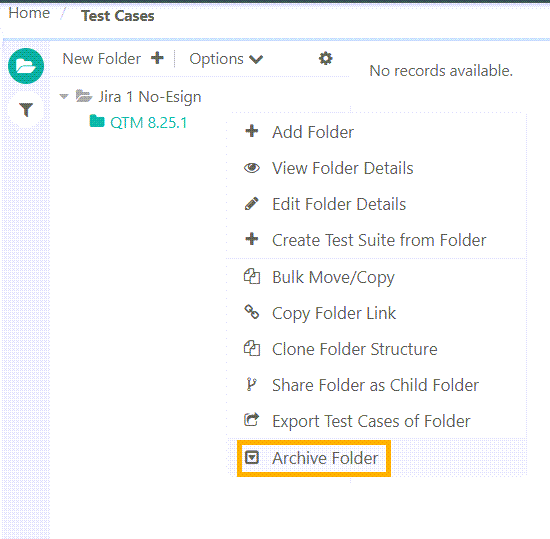Click the plus icon beside New Folder

point(157,58)
